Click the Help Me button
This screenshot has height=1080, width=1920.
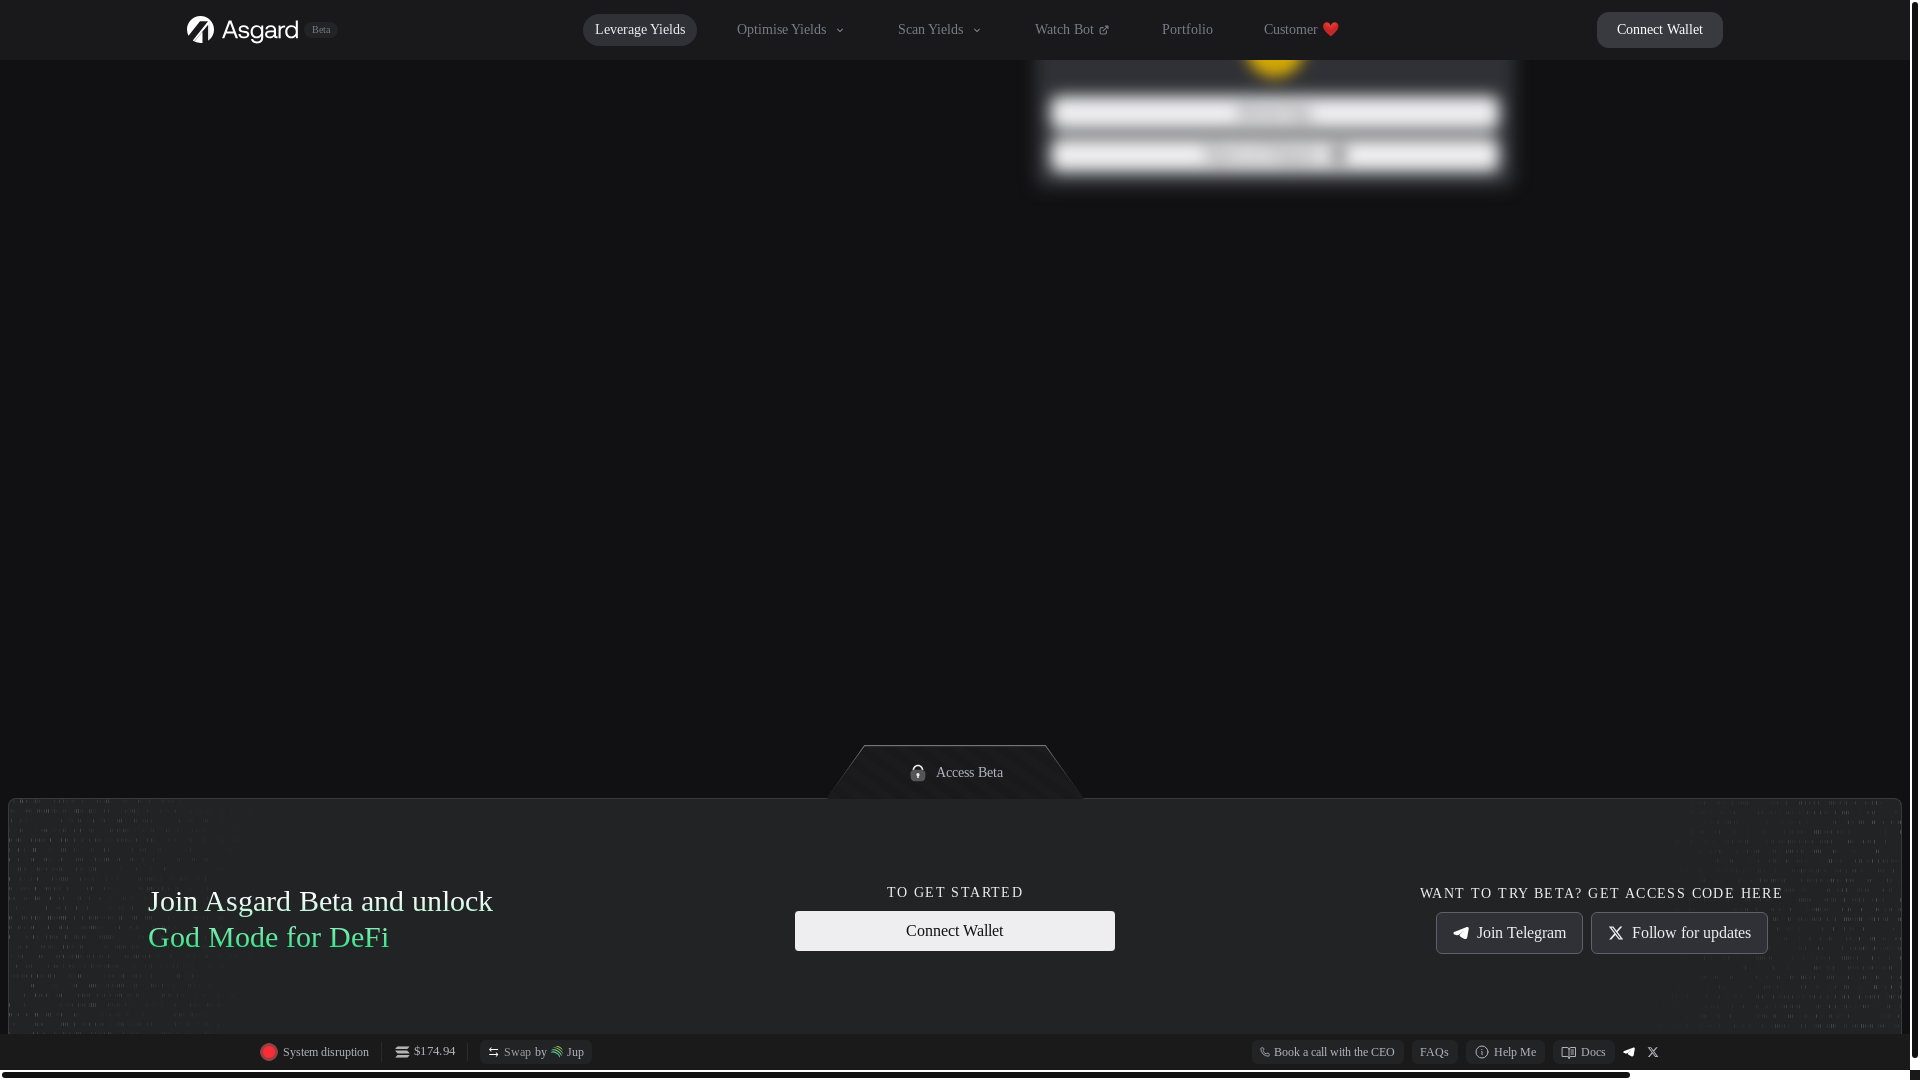pos(1505,1052)
